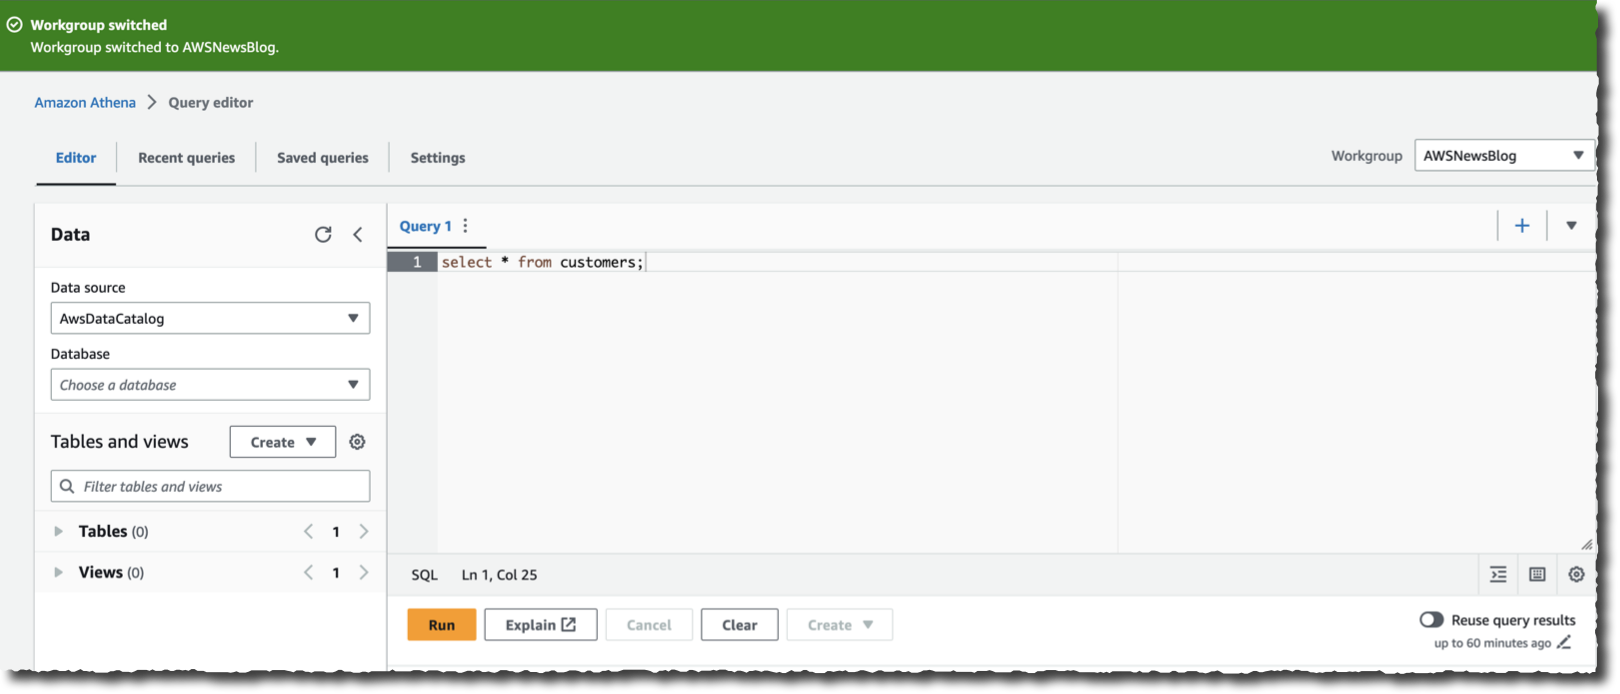The height and width of the screenshot is (694, 1620).
Task: Collapse the Data side panel
Action: 358,234
